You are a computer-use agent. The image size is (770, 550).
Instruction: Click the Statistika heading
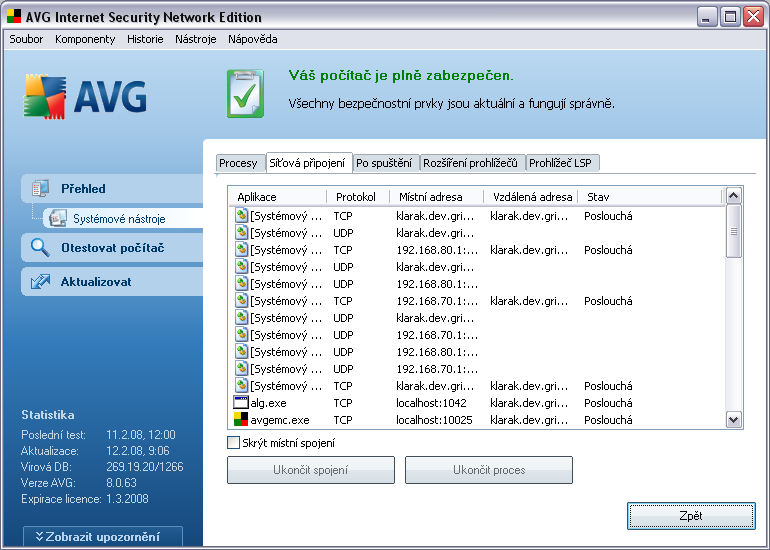click(48, 415)
